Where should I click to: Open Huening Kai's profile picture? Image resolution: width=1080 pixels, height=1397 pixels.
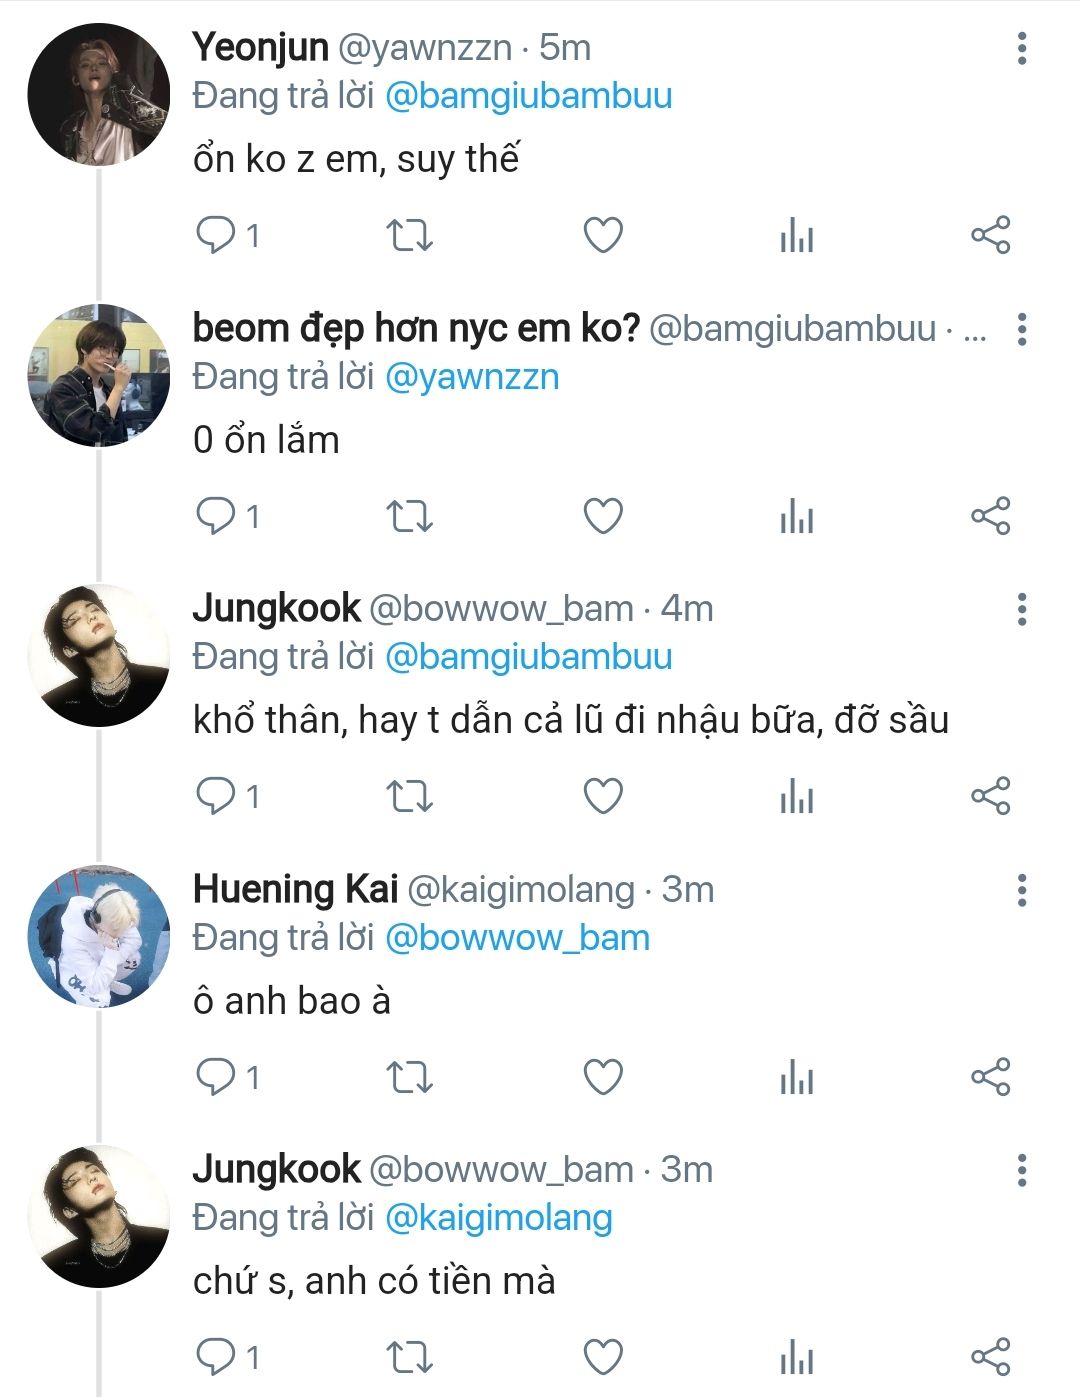[x=98, y=936]
